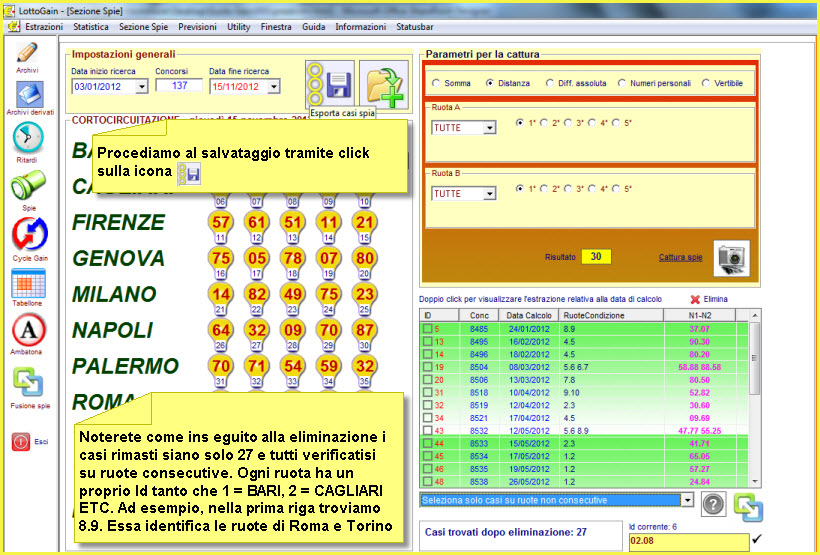This screenshot has width=820, height=555.
Task: Select the Somma radio option
Action: click(x=436, y=83)
